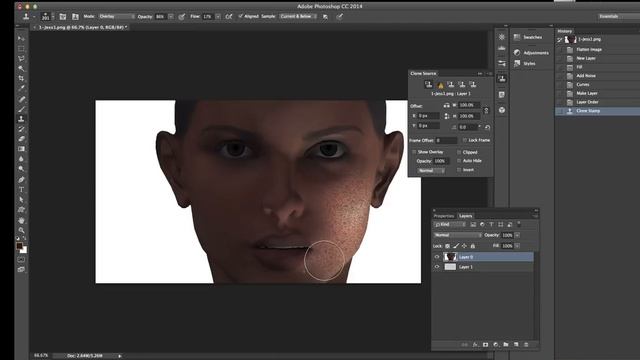Enable the Auto Hide checkbox
This screenshot has width=640, height=360.
459,161
